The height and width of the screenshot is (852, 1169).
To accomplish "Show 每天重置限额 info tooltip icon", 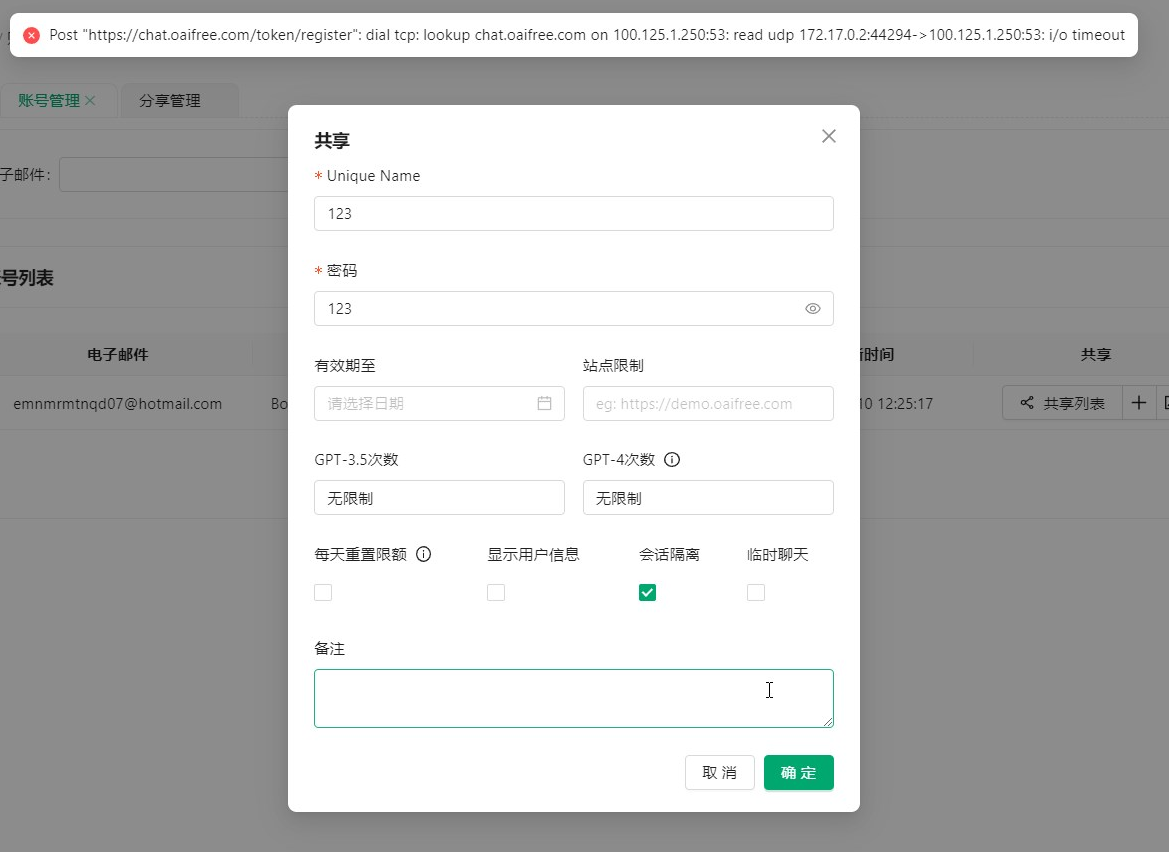I will (423, 554).
